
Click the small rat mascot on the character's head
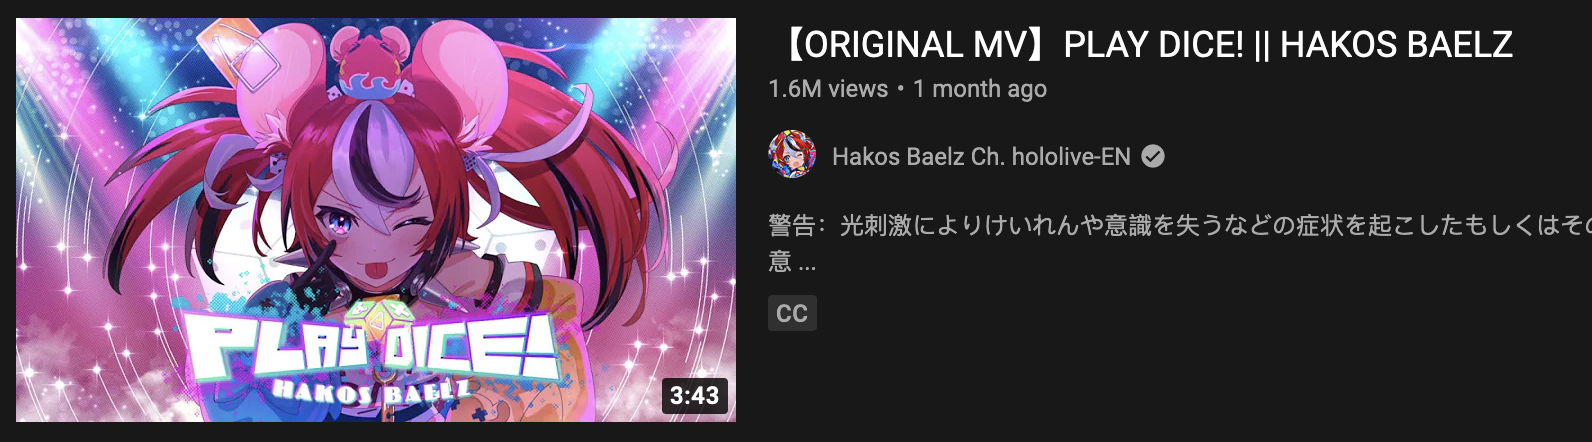tap(364, 62)
